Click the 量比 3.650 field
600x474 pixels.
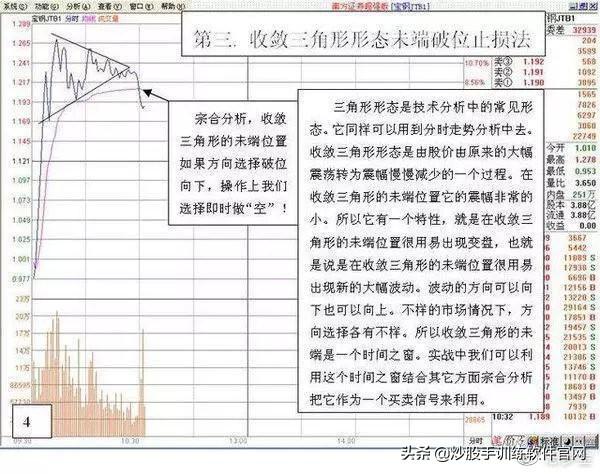[x=571, y=182]
